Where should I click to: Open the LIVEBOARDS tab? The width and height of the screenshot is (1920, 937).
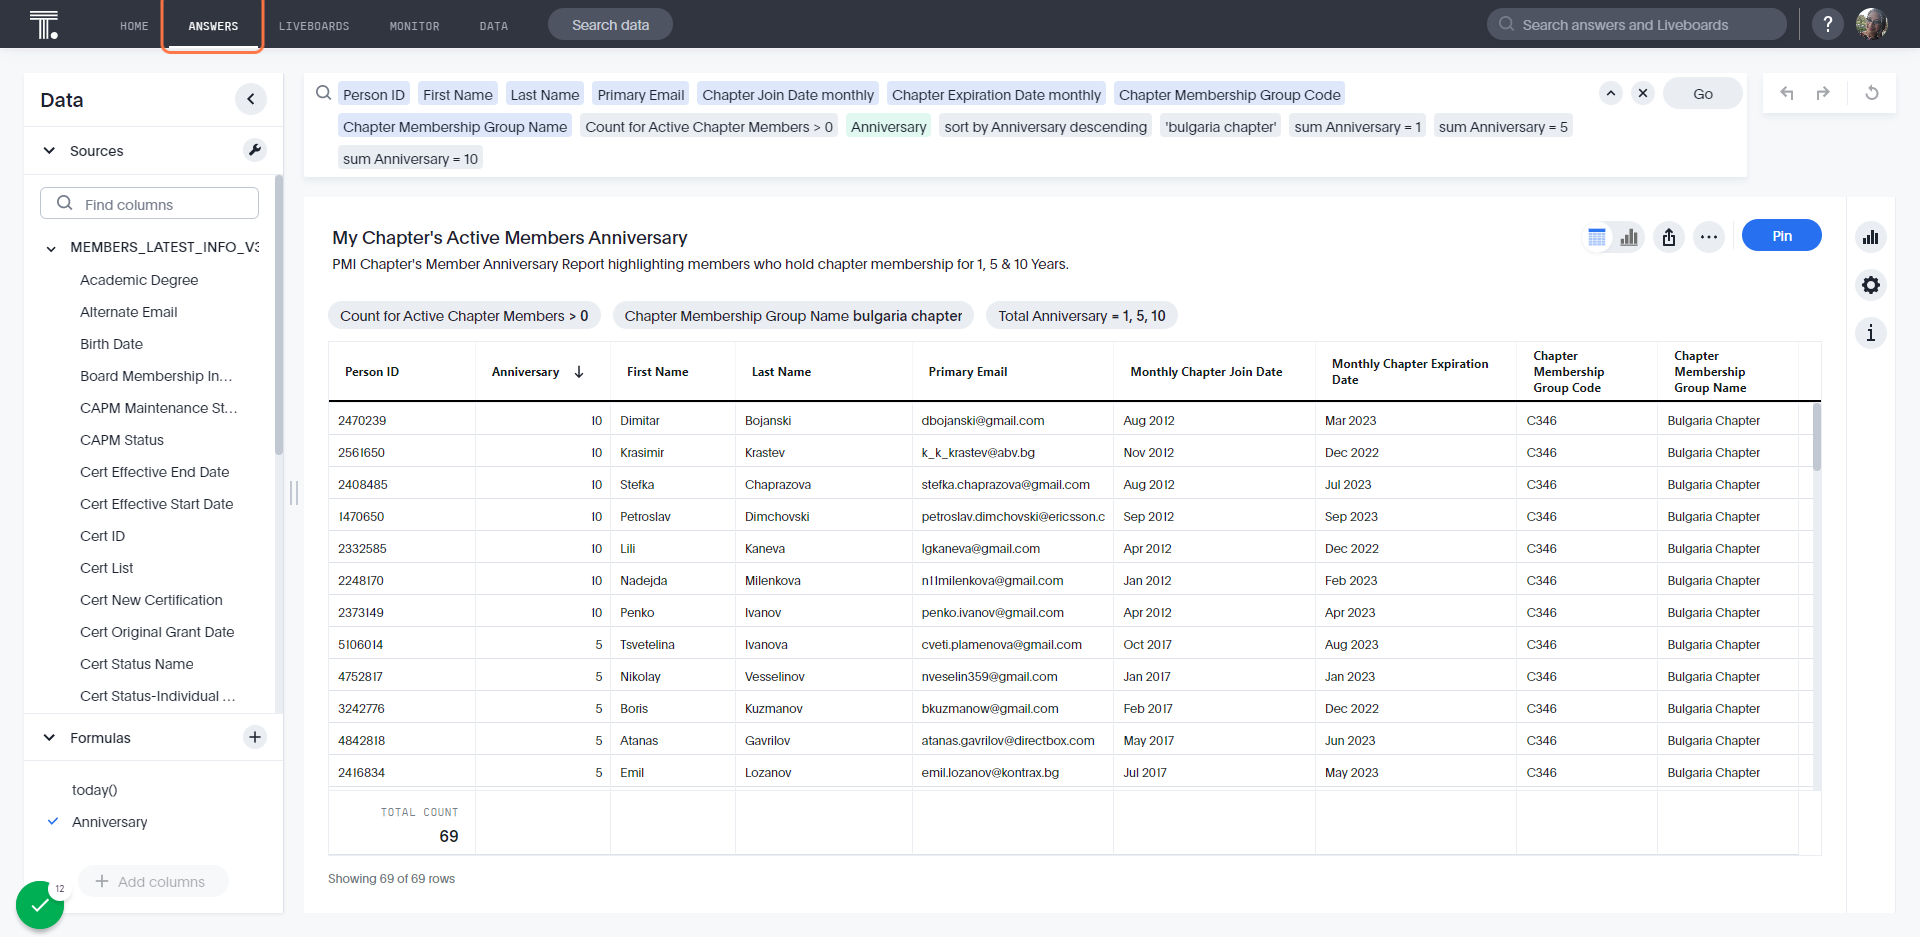314,26
